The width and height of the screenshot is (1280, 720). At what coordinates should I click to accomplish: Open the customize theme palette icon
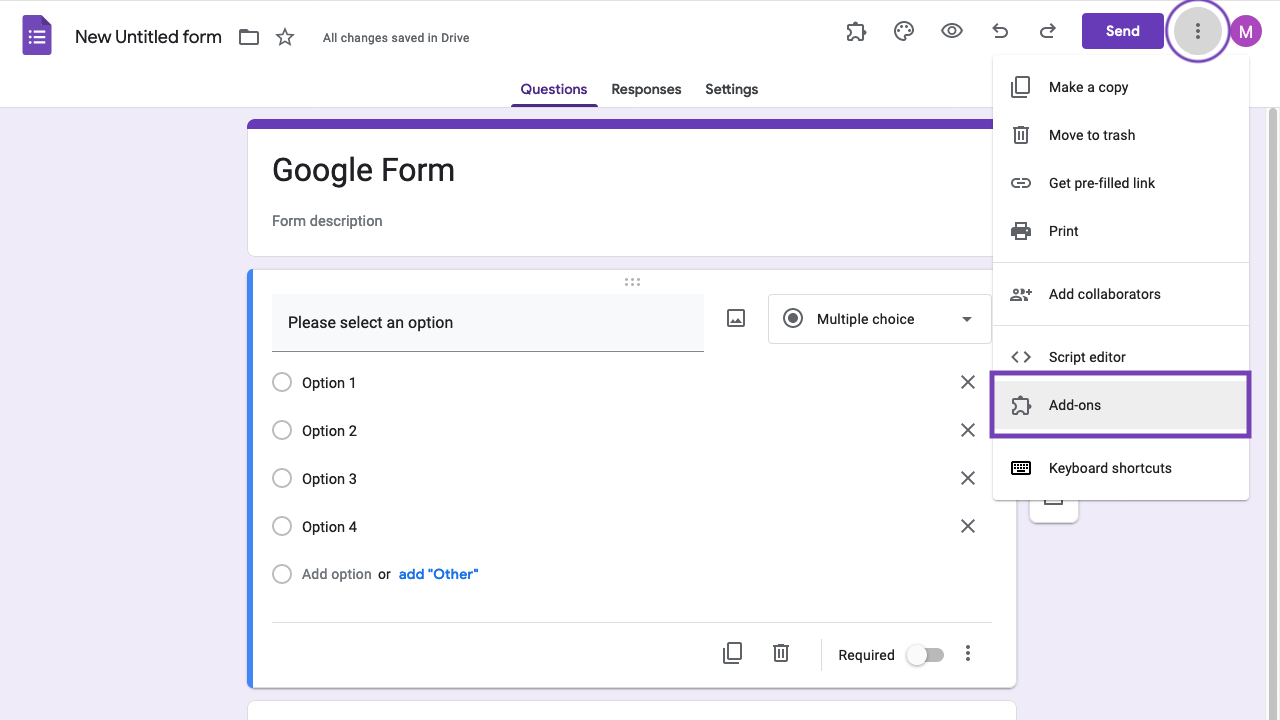click(904, 32)
